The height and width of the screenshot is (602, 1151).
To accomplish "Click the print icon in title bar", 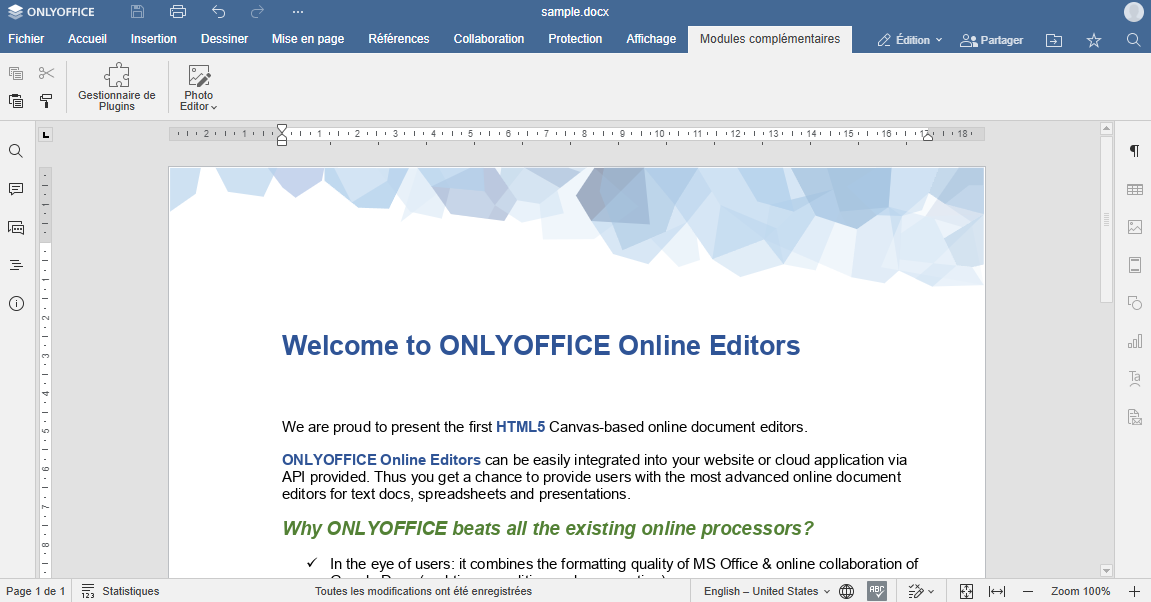I will 178,12.
